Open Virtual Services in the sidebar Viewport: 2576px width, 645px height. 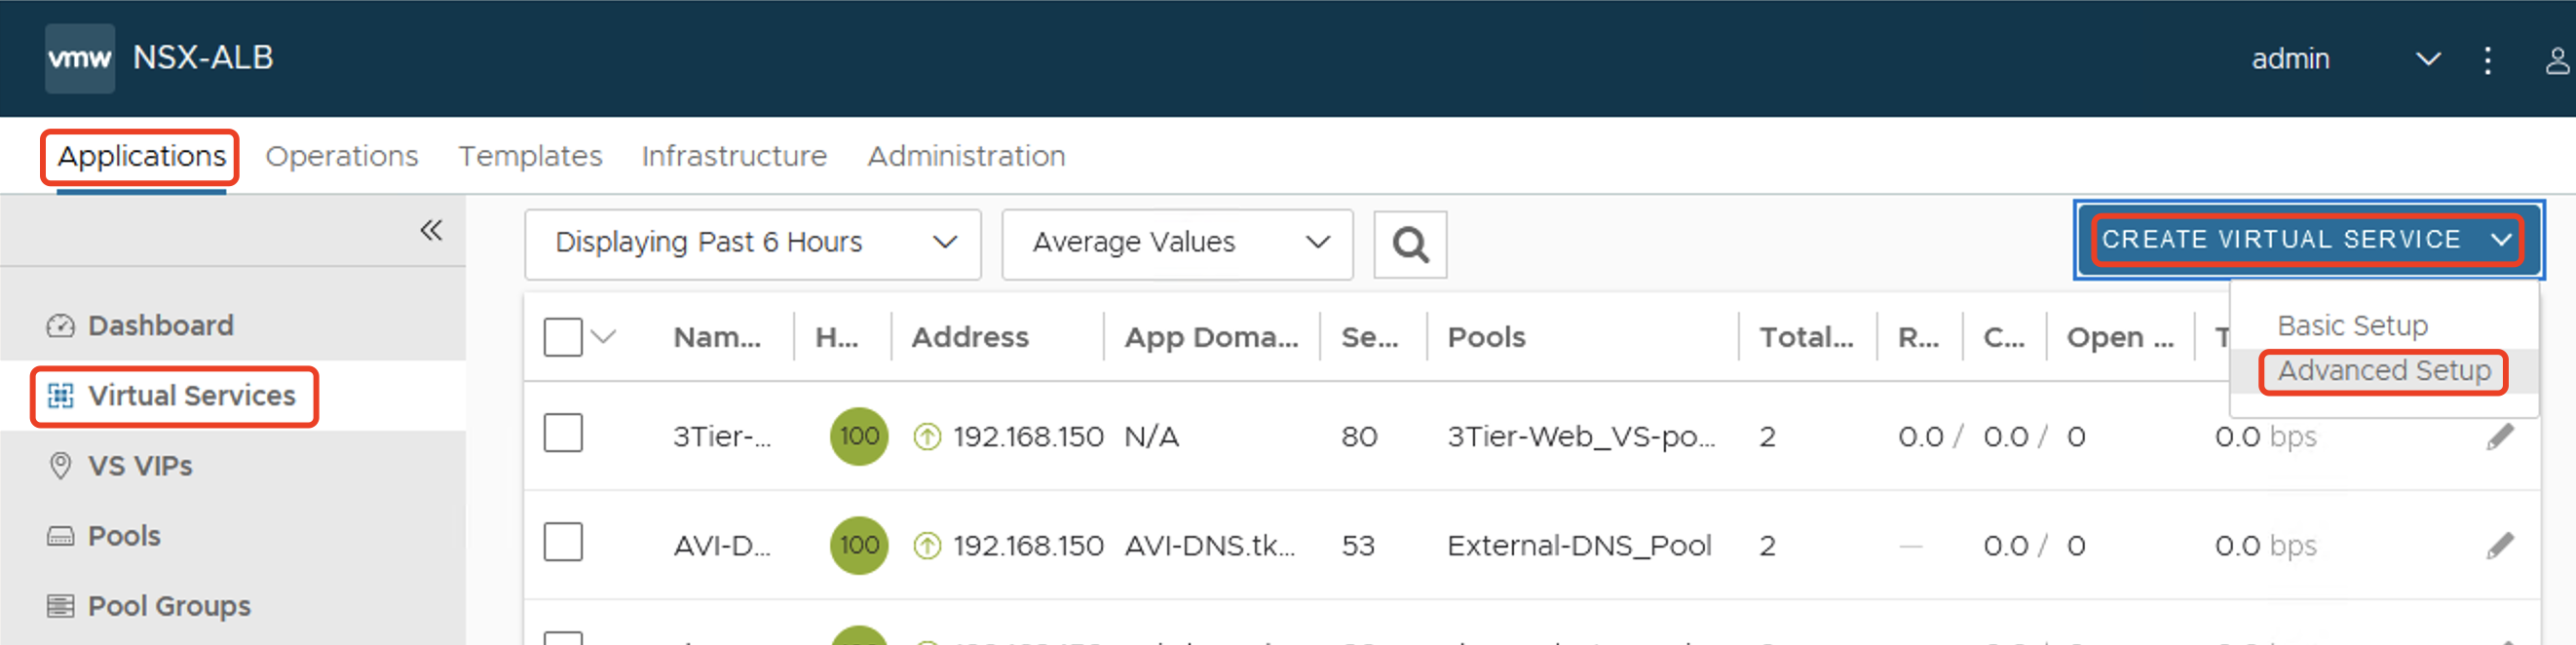point(192,396)
